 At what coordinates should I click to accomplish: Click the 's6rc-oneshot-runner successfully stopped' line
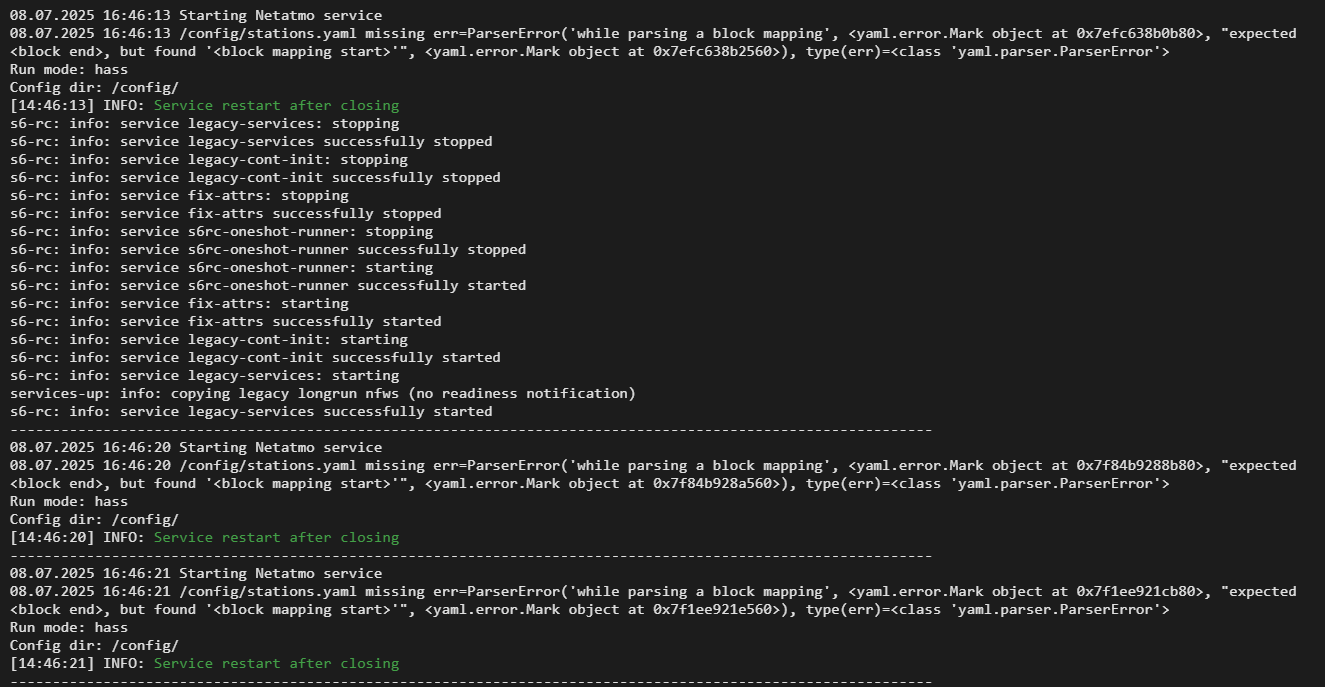click(x=268, y=249)
